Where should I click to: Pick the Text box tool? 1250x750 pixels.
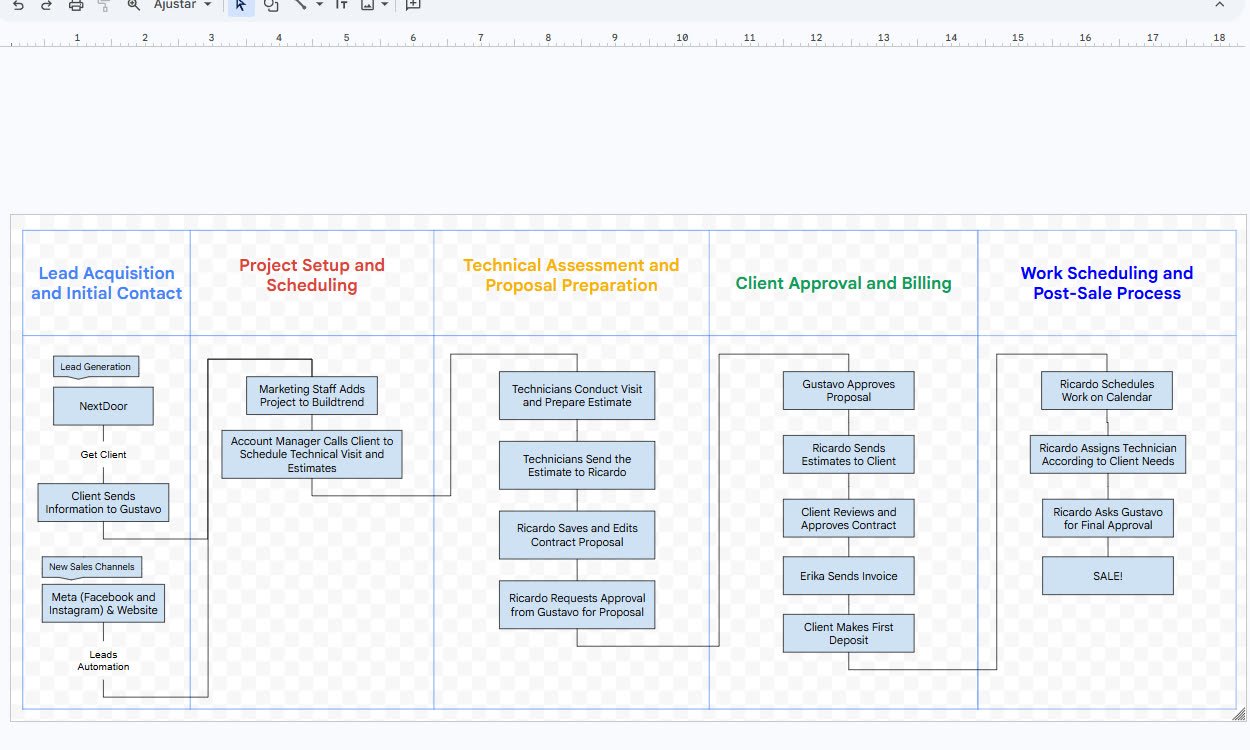pos(342,5)
